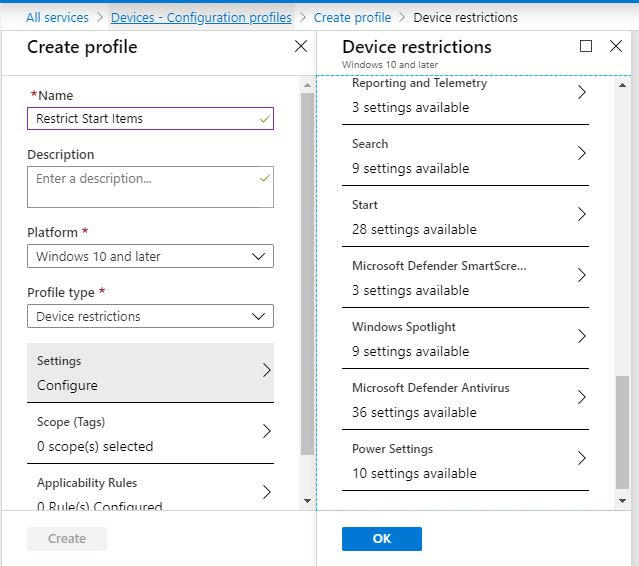639x566 pixels.
Task: Close the Device restrictions blade
Action: coord(616,47)
